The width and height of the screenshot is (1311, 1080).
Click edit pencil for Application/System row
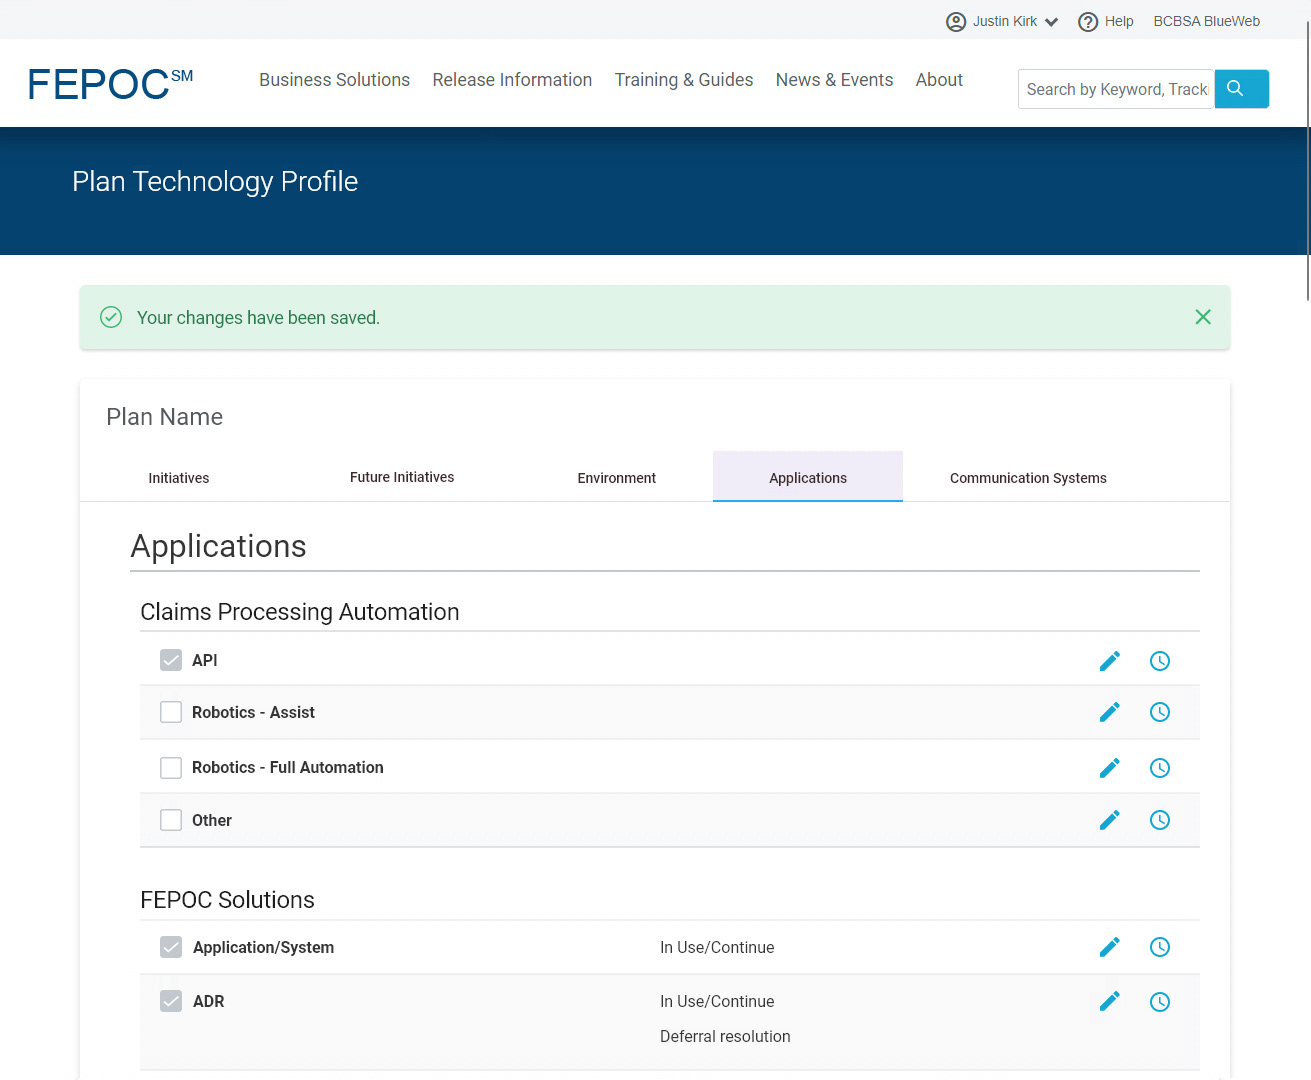pyautogui.click(x=1109, y=947)
